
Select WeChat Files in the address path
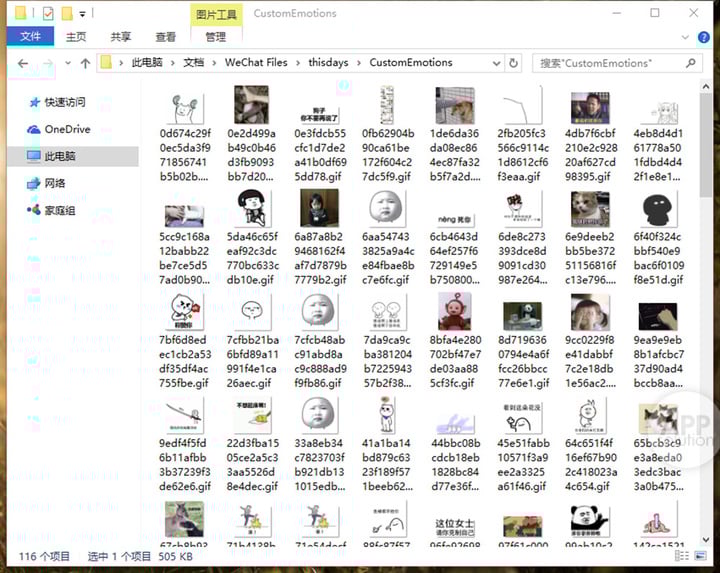[x=256, y=62]
